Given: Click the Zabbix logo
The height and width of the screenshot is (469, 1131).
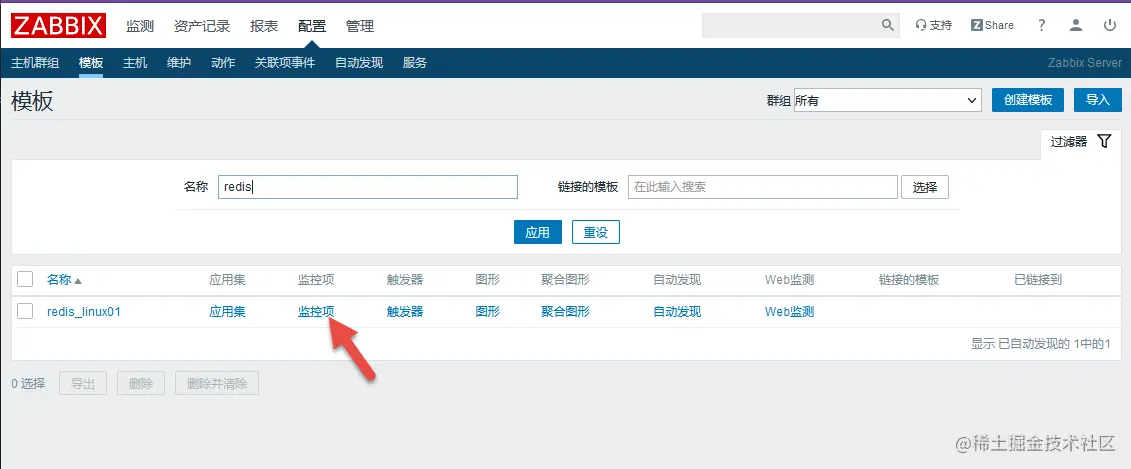Looking at the screenshot, I should pyautogui.click(x=58, y=26).
